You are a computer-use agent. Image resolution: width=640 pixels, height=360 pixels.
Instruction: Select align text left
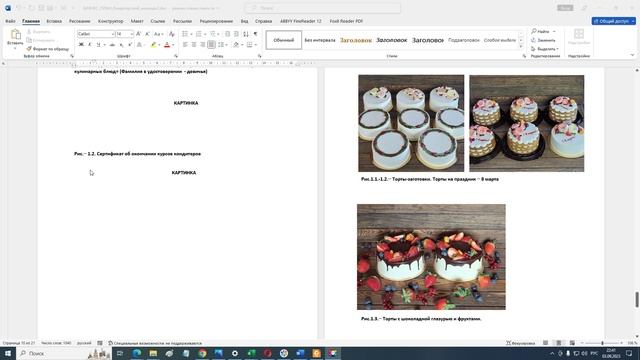tap(185, 45)
